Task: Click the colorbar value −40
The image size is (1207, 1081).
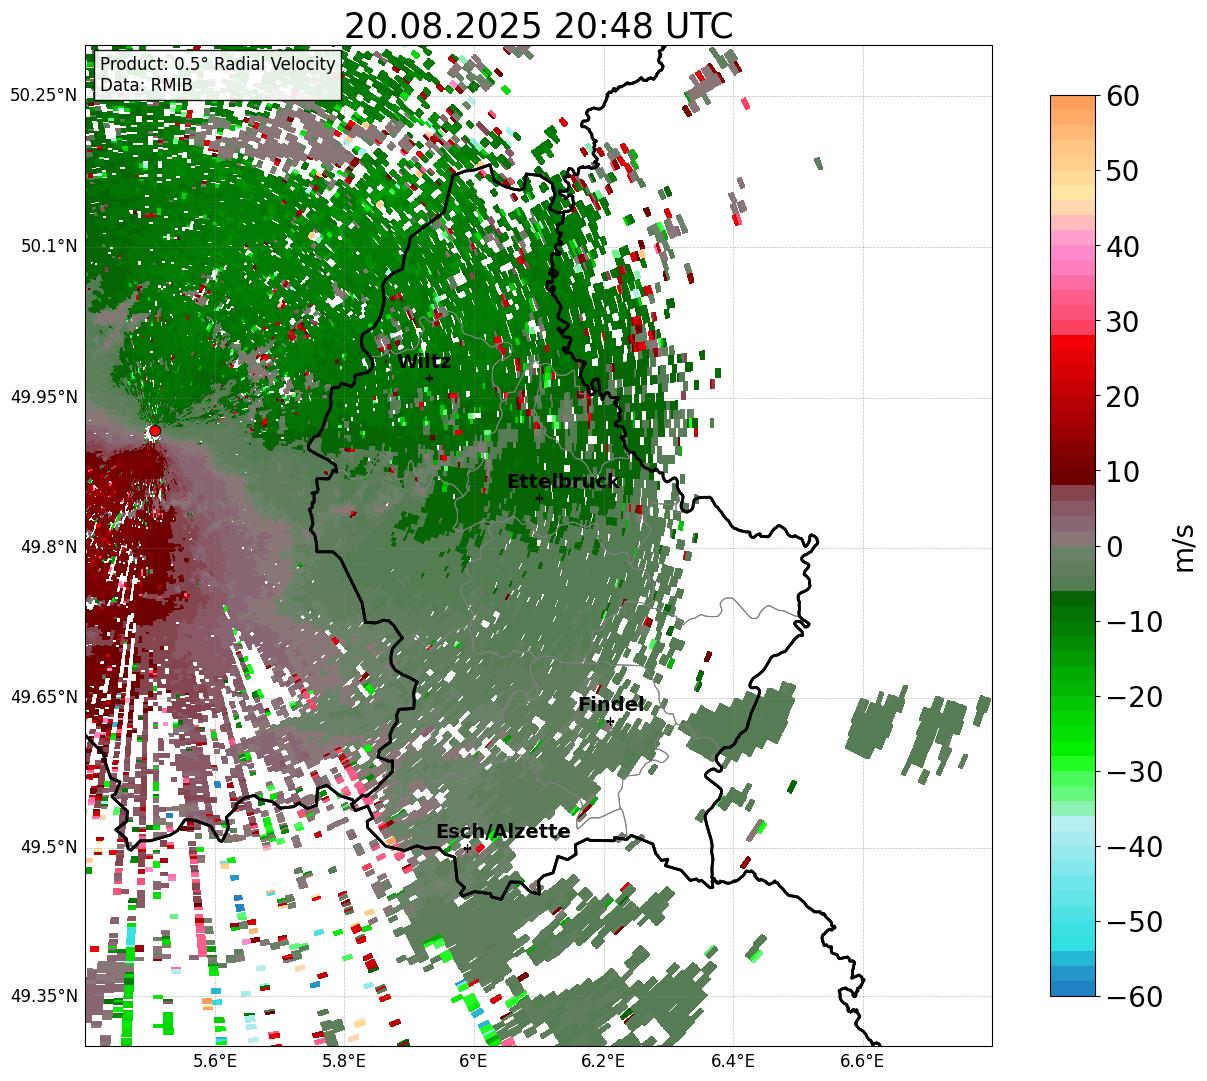Action: click(1133, 847)
